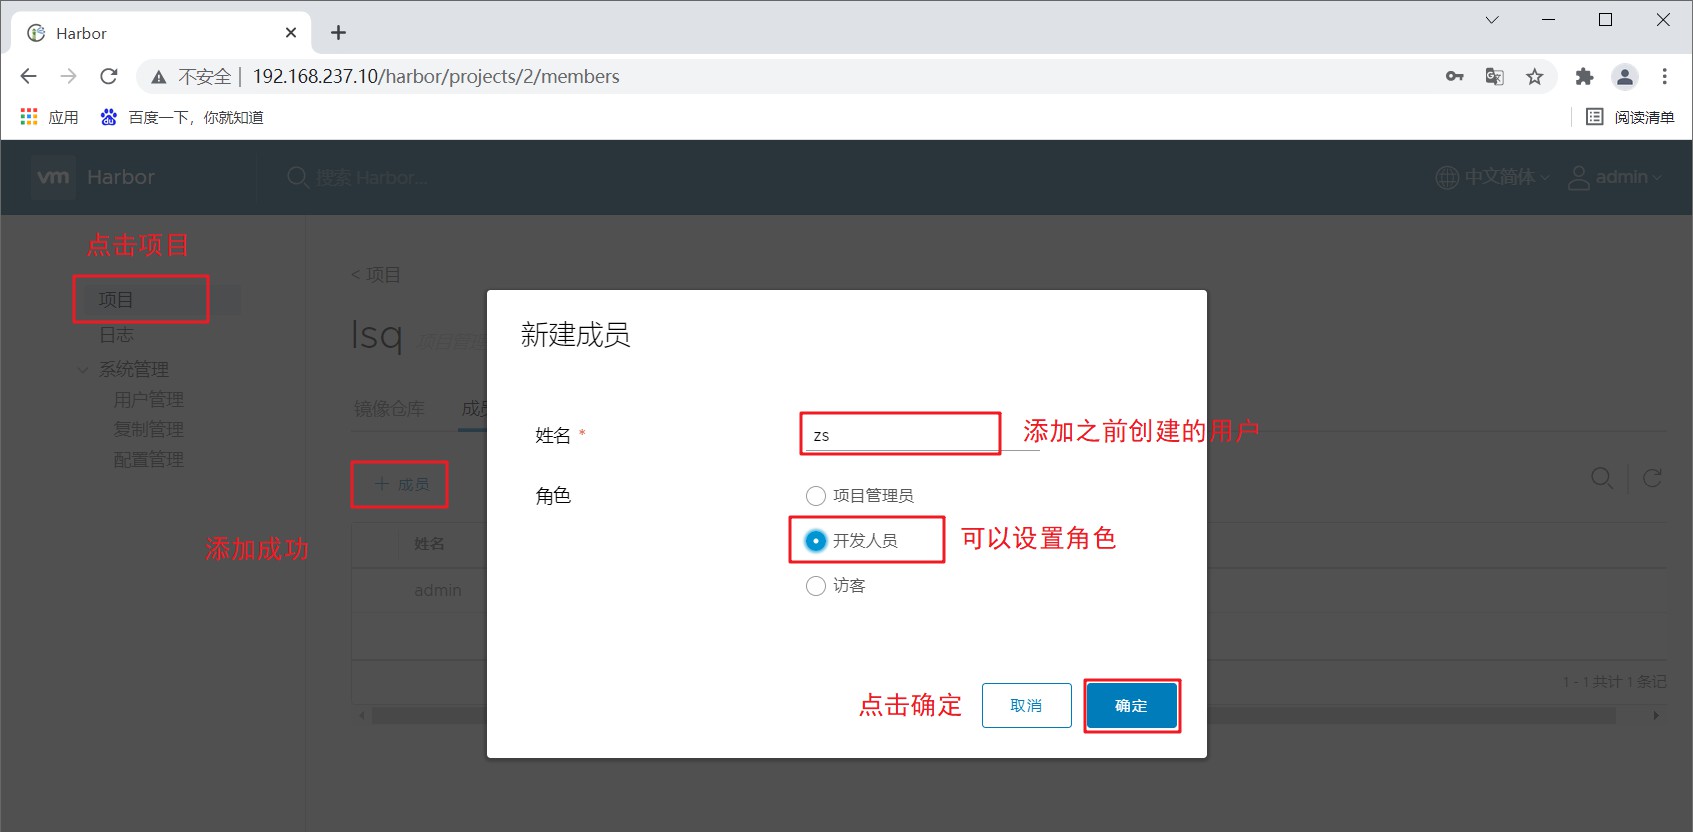Open Chrome three-dot menu
Screen dimensions: 1693x832
tap(1664, 76)
